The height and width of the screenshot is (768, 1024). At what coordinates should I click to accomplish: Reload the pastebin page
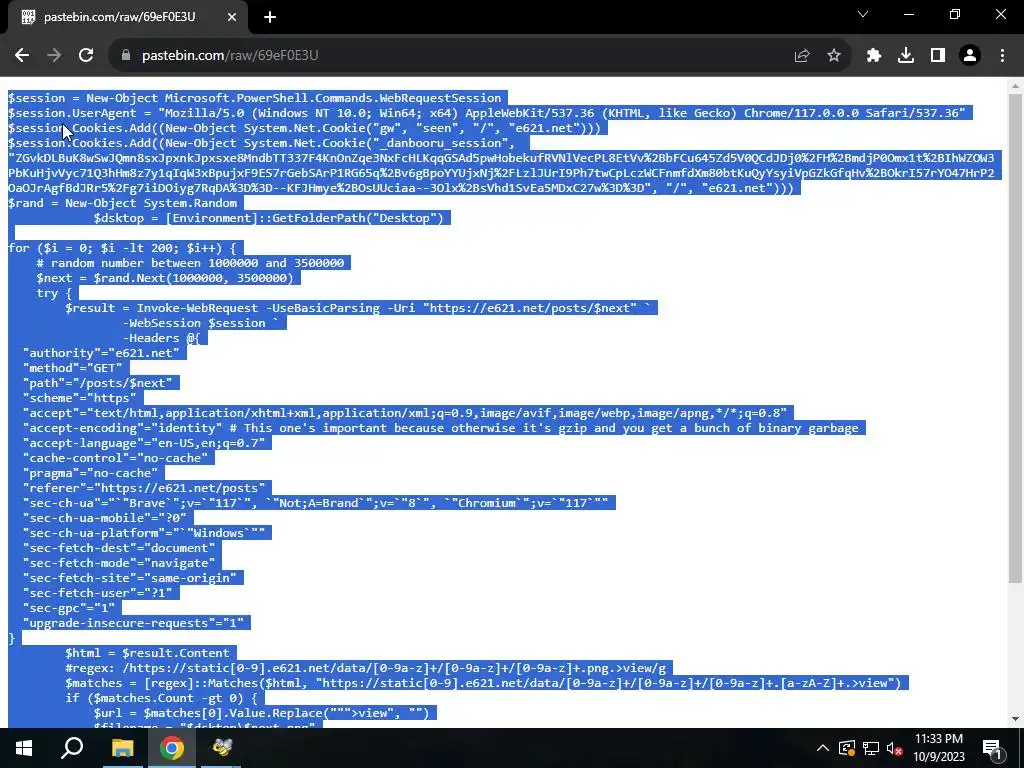[x=86, y=56]
